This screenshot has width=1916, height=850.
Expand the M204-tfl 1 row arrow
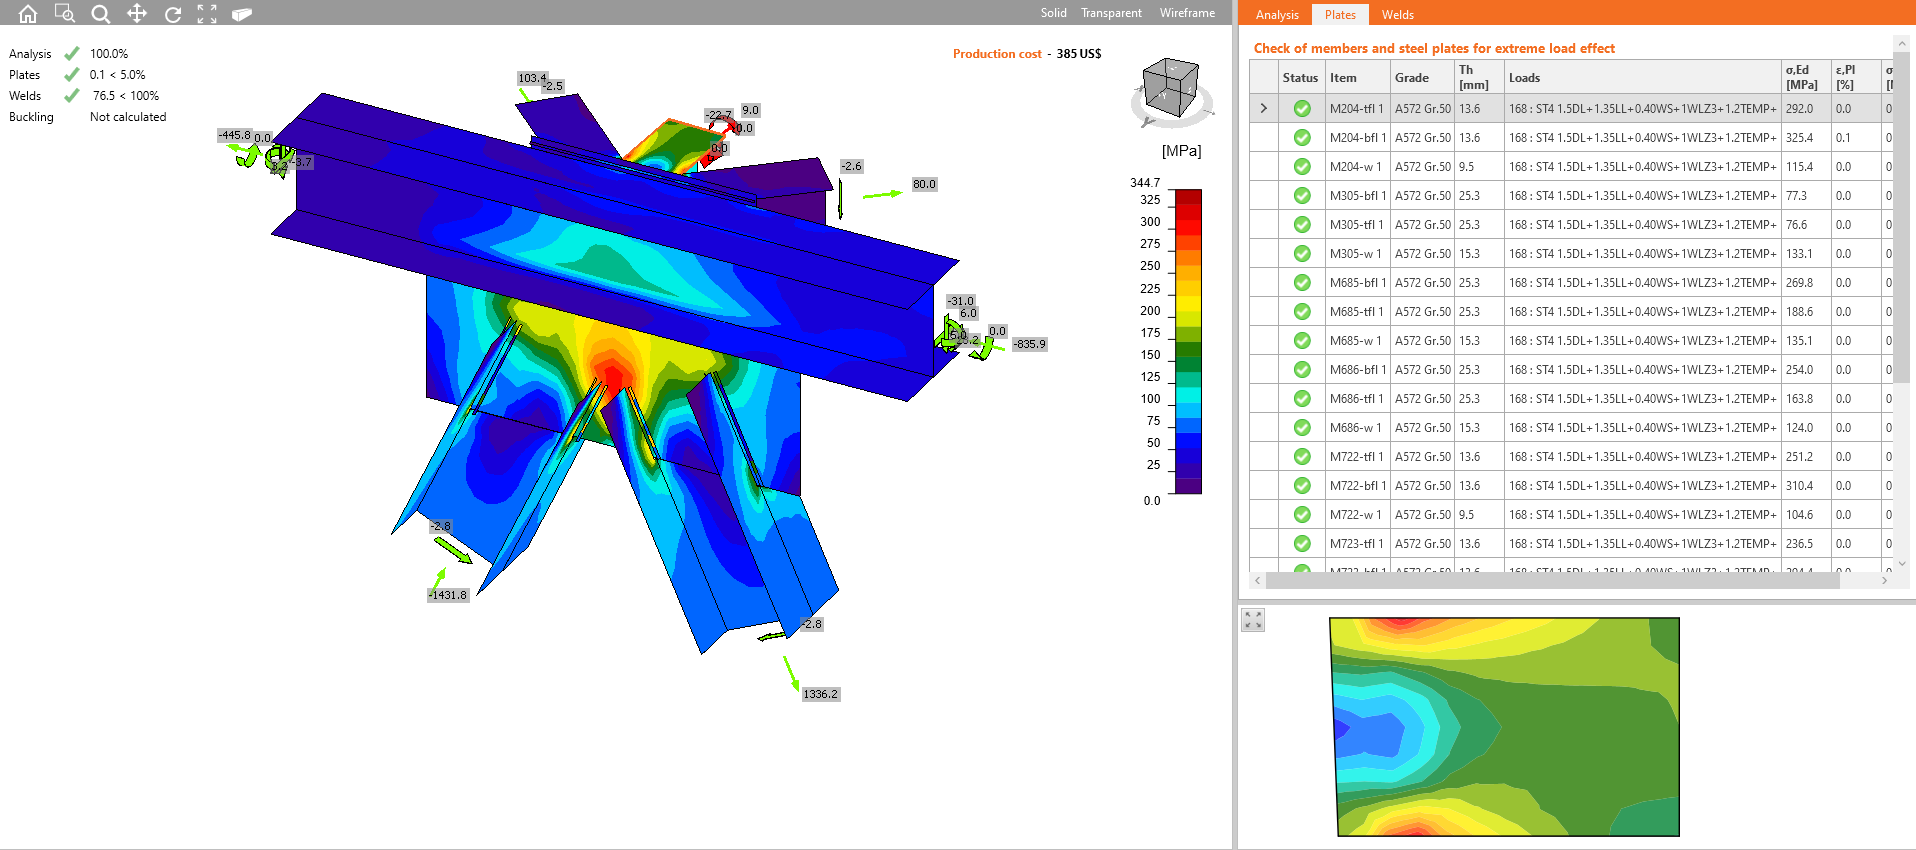click(x=1264, y=108)
